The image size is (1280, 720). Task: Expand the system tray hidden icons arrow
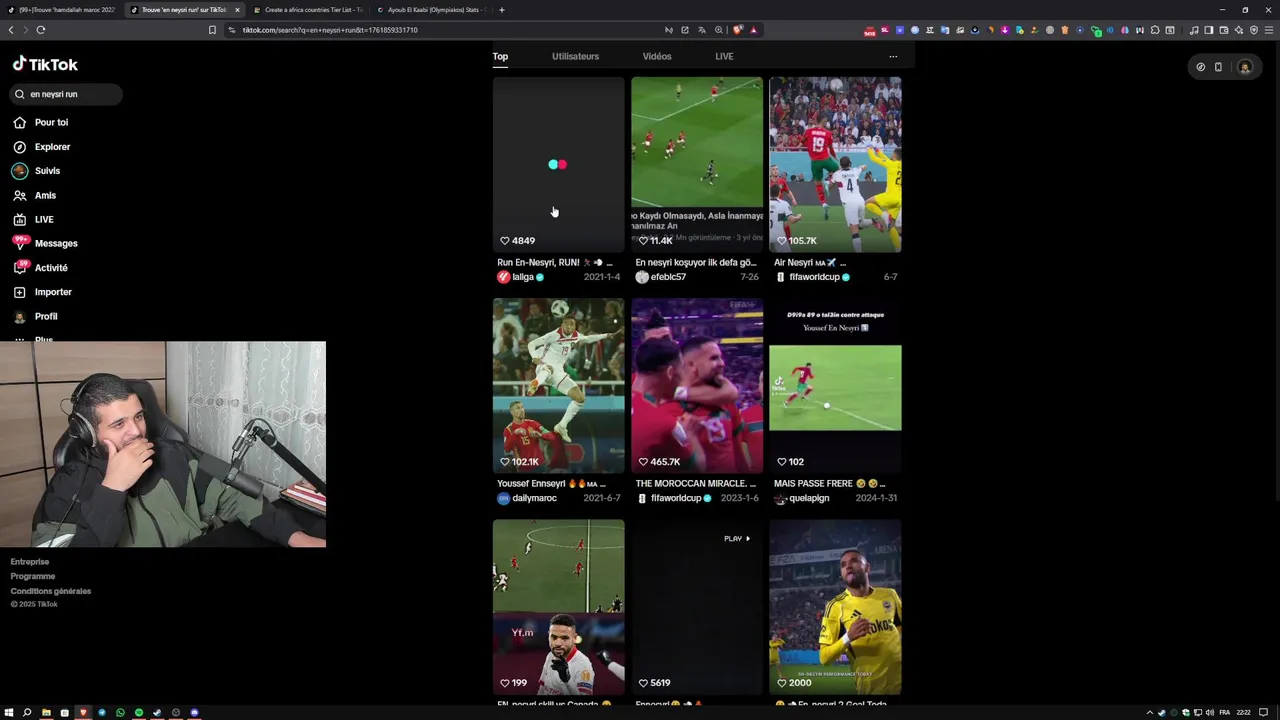pyautogui.click(x=1149, y=712)
